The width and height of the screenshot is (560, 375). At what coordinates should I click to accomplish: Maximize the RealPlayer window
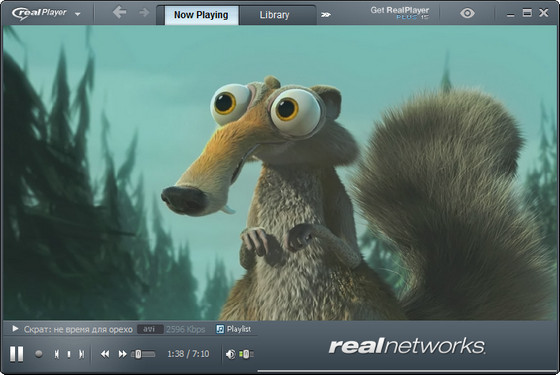(x=527, y=13)
